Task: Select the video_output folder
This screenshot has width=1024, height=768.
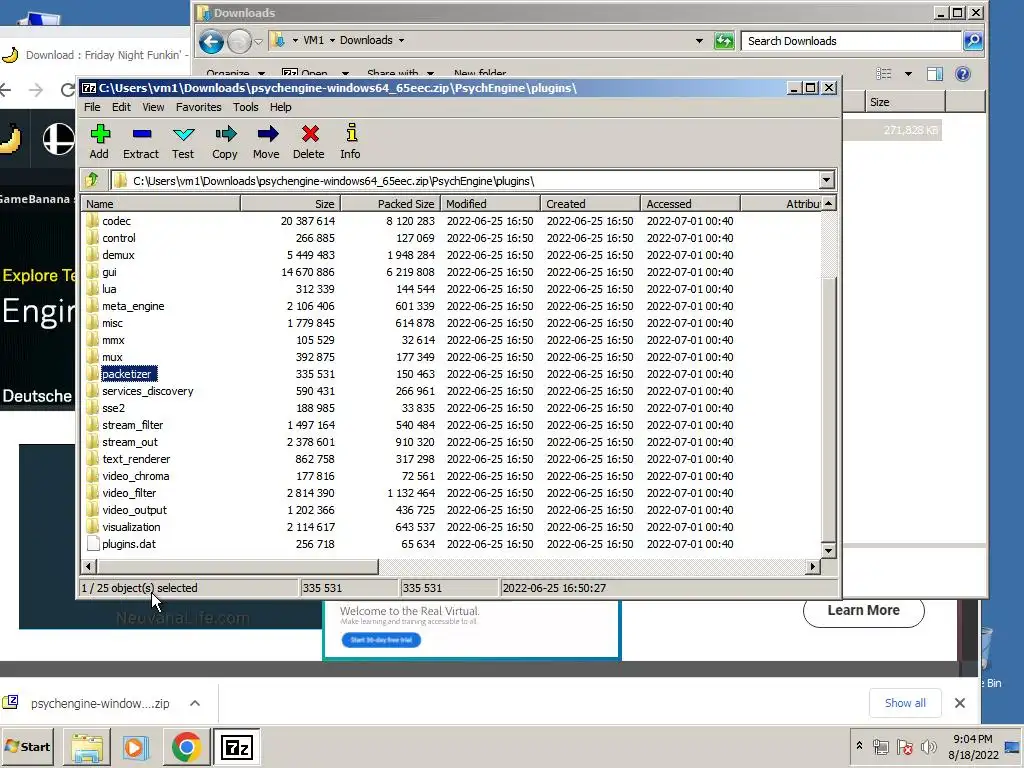Action: click(x=134, y=509)
